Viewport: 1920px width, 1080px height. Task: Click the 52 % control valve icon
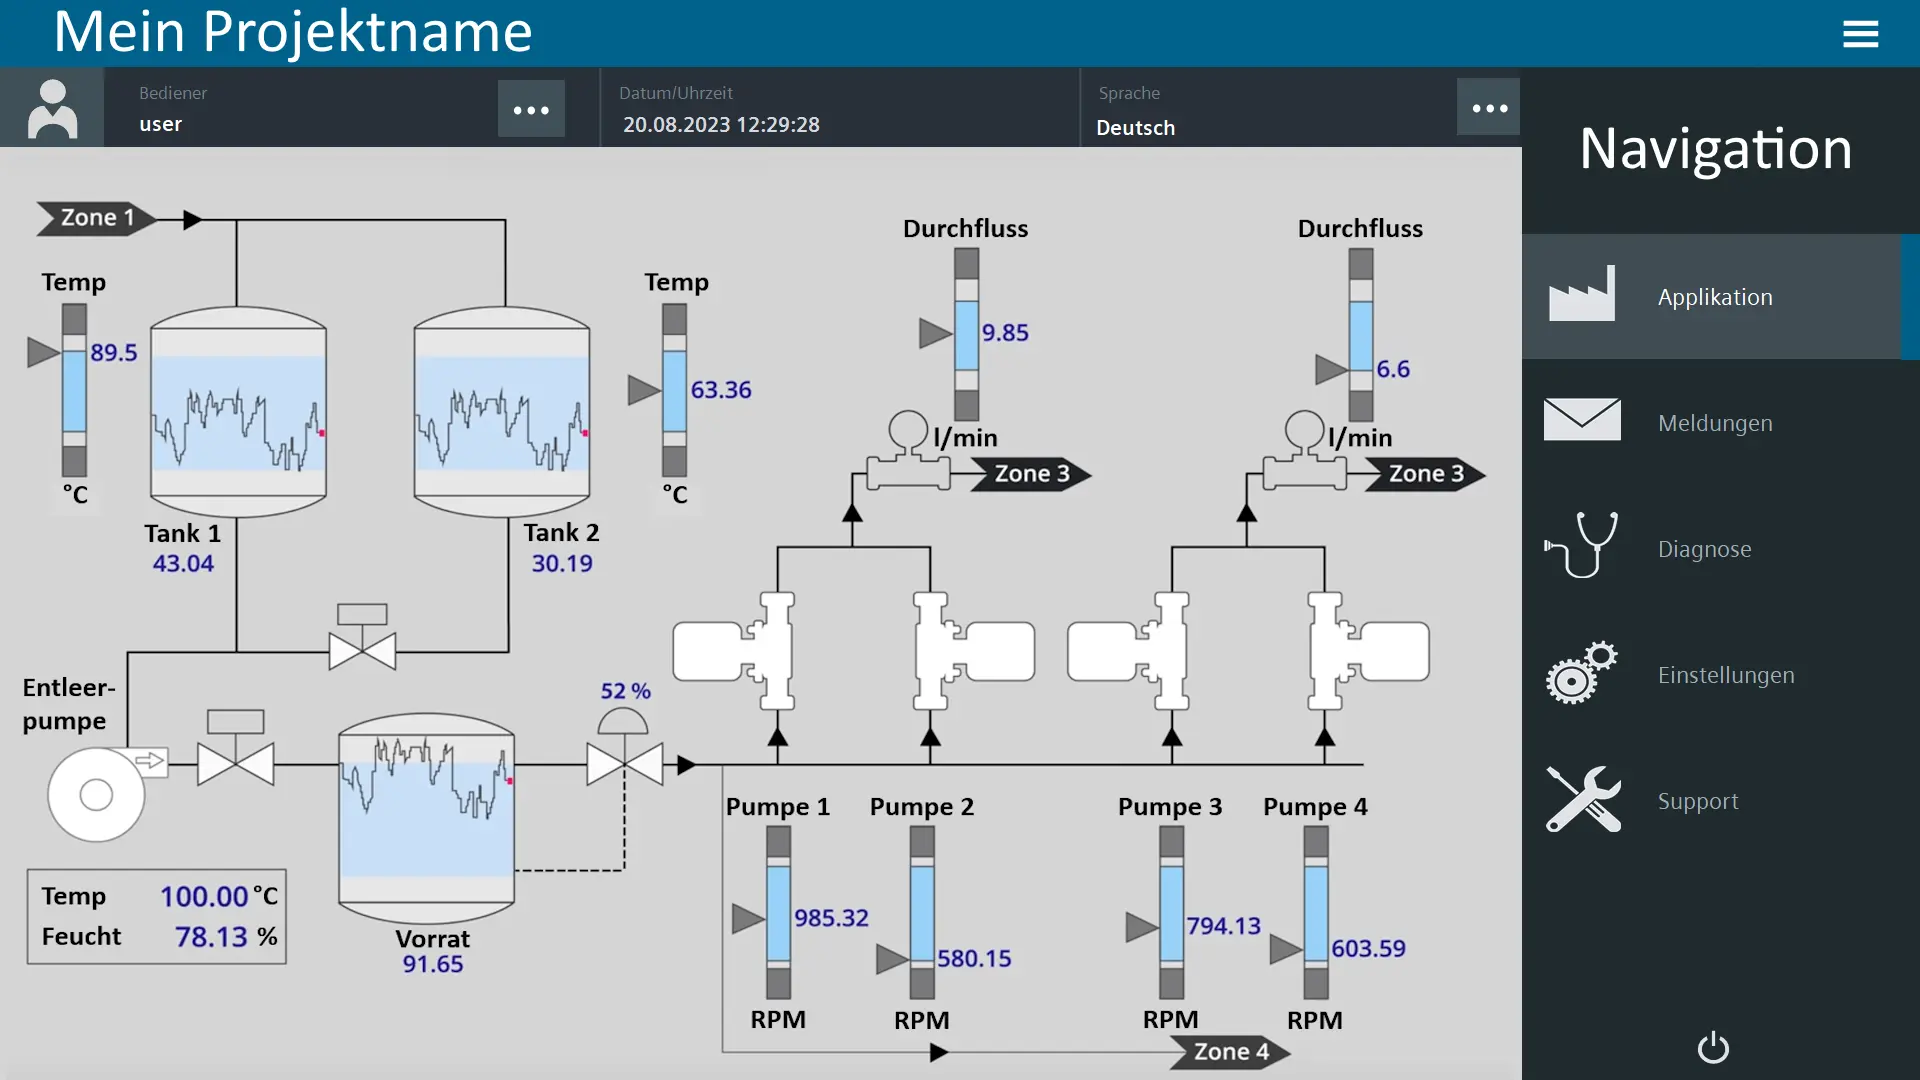624,747
